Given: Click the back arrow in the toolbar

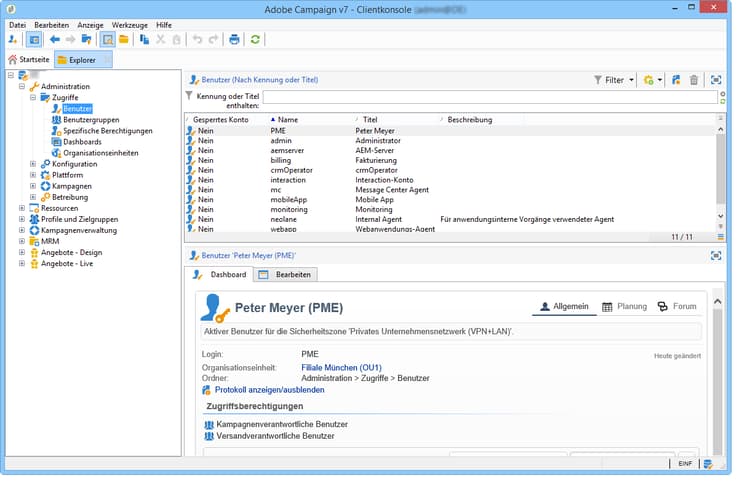Looking at the screenshot, I should pos(55,40).
